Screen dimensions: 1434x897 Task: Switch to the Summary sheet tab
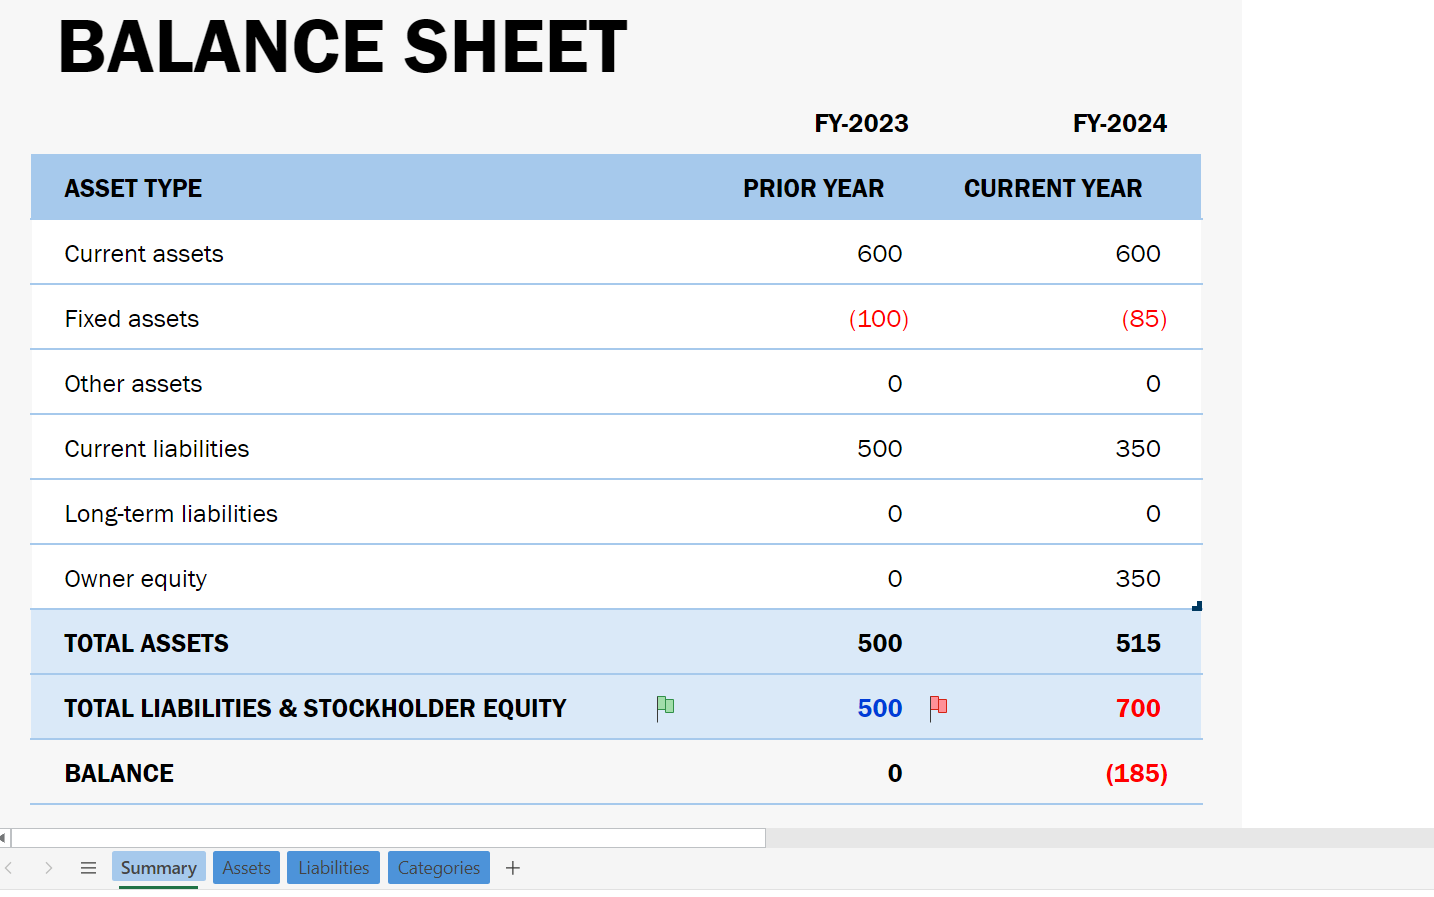159,868
